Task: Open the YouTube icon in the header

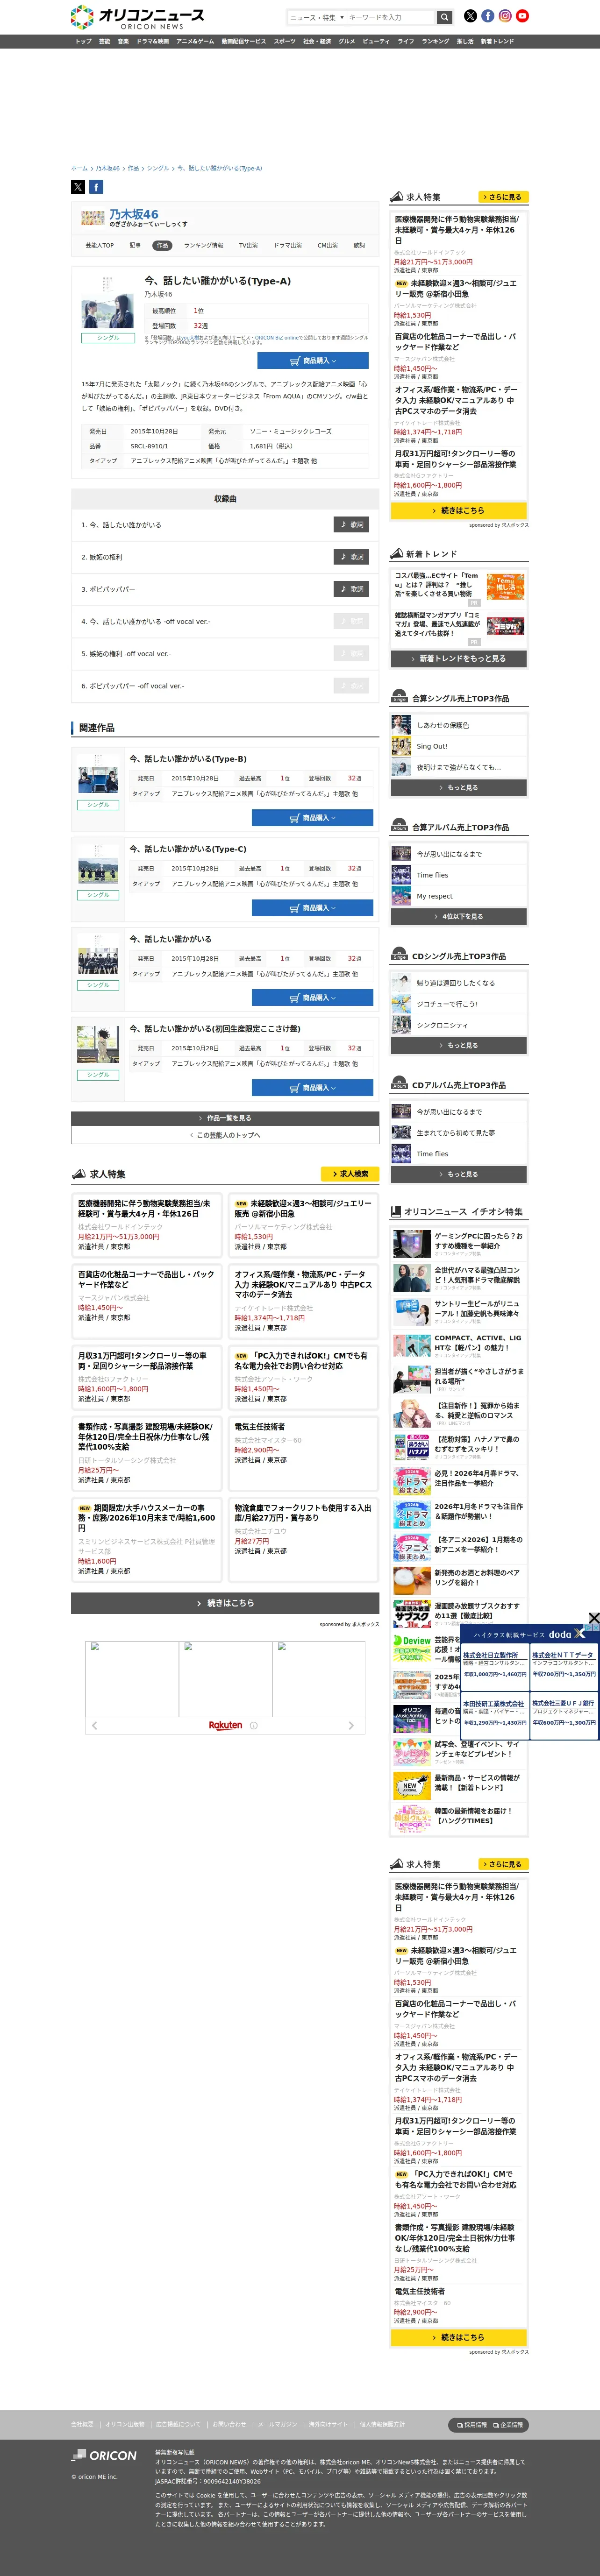Action: pyautogui.click(x=522, y=16)
